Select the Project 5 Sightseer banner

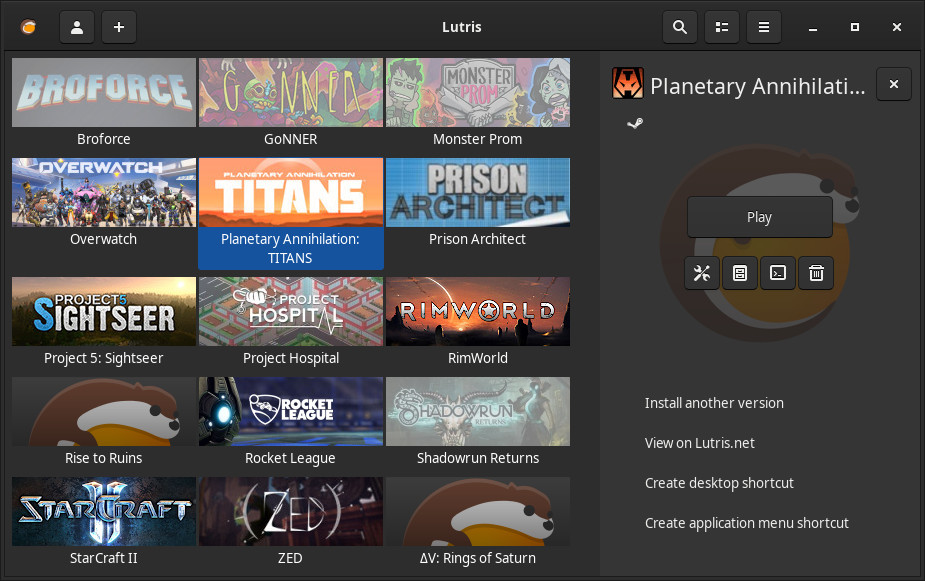click(x=104, y=311)
